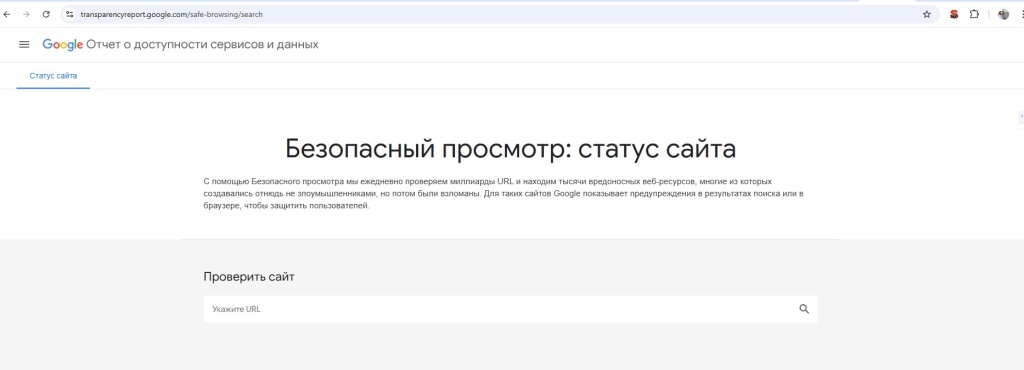
Task: Click the 'Проверить сайт' heading
Action: click(x=249, y=277)
